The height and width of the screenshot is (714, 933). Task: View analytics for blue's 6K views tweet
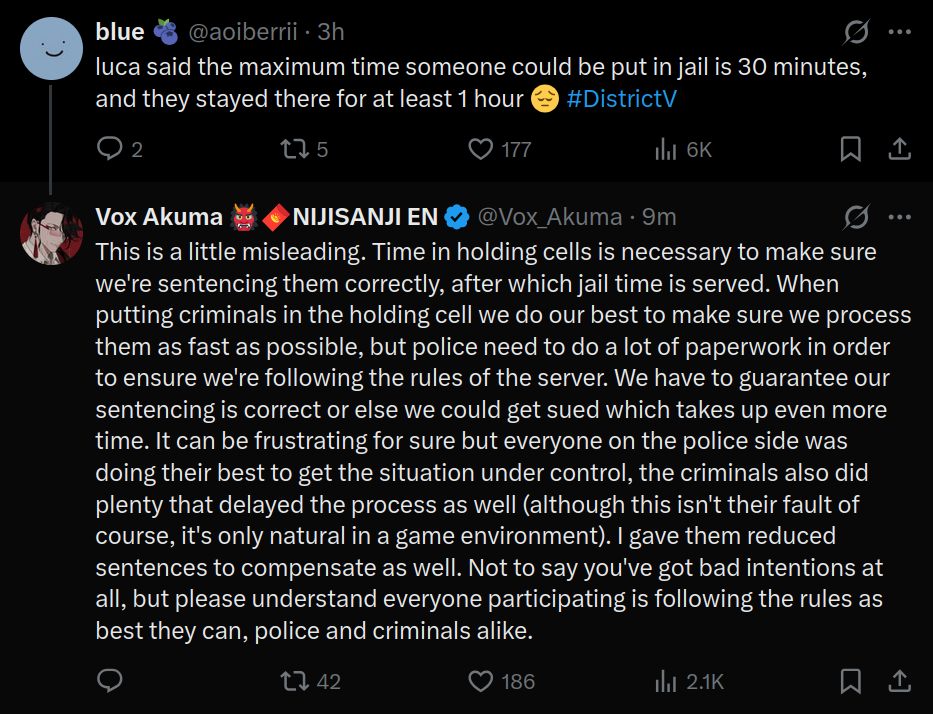point(666,149)
